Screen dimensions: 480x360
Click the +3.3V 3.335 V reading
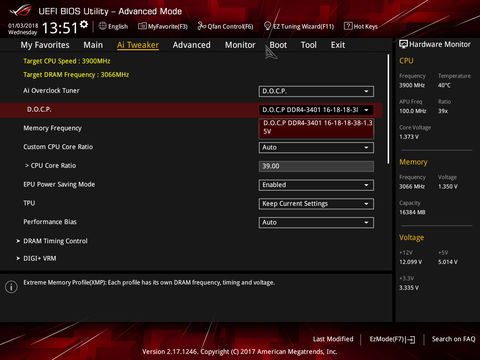pyautogui.click(x=409, y=288)
